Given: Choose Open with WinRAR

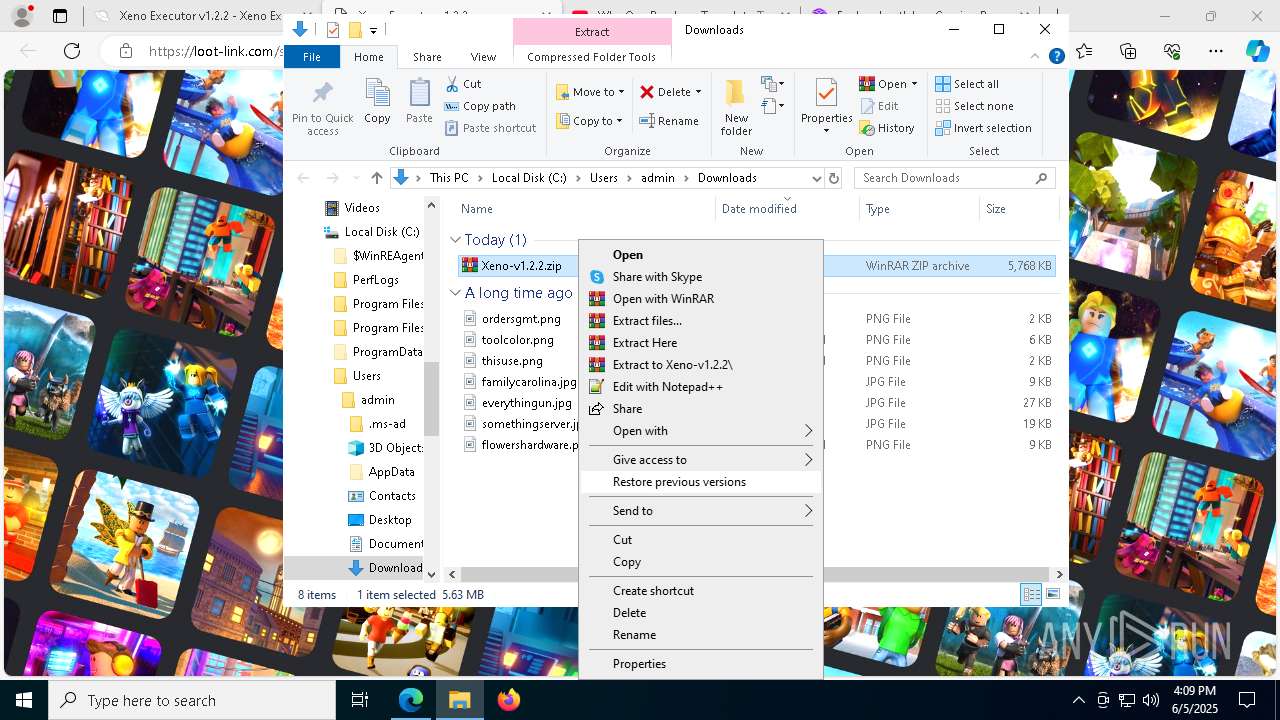Looking at the screenshot, I should click(700, 299).
